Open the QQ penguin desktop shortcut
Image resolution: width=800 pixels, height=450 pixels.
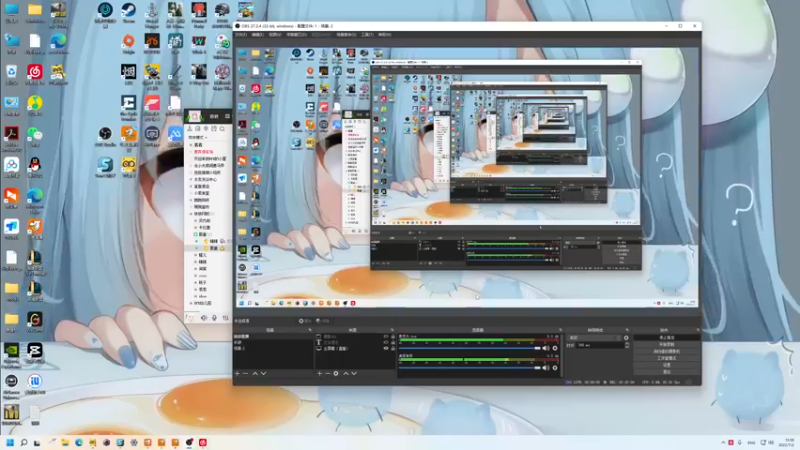click(35, 167)
